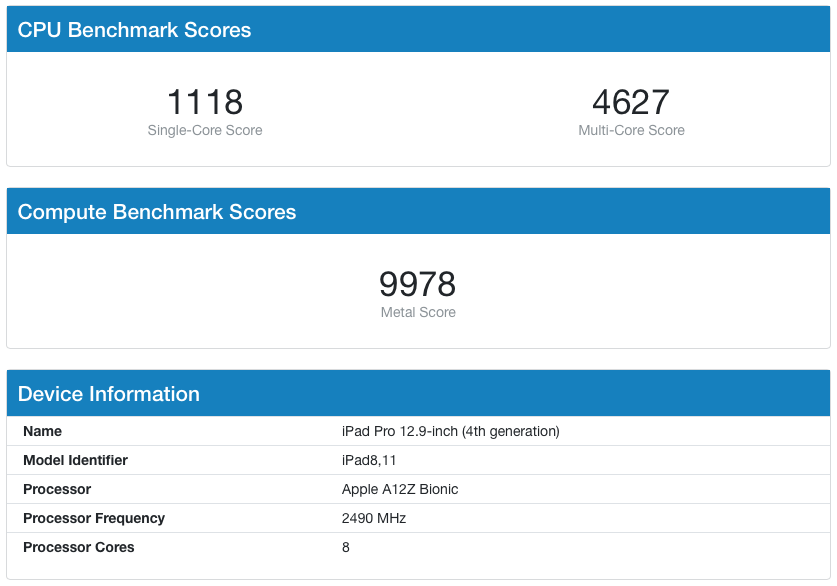Click the Multi-Core Score label
The image size is (837, 586).
click(x=631, y=130)
